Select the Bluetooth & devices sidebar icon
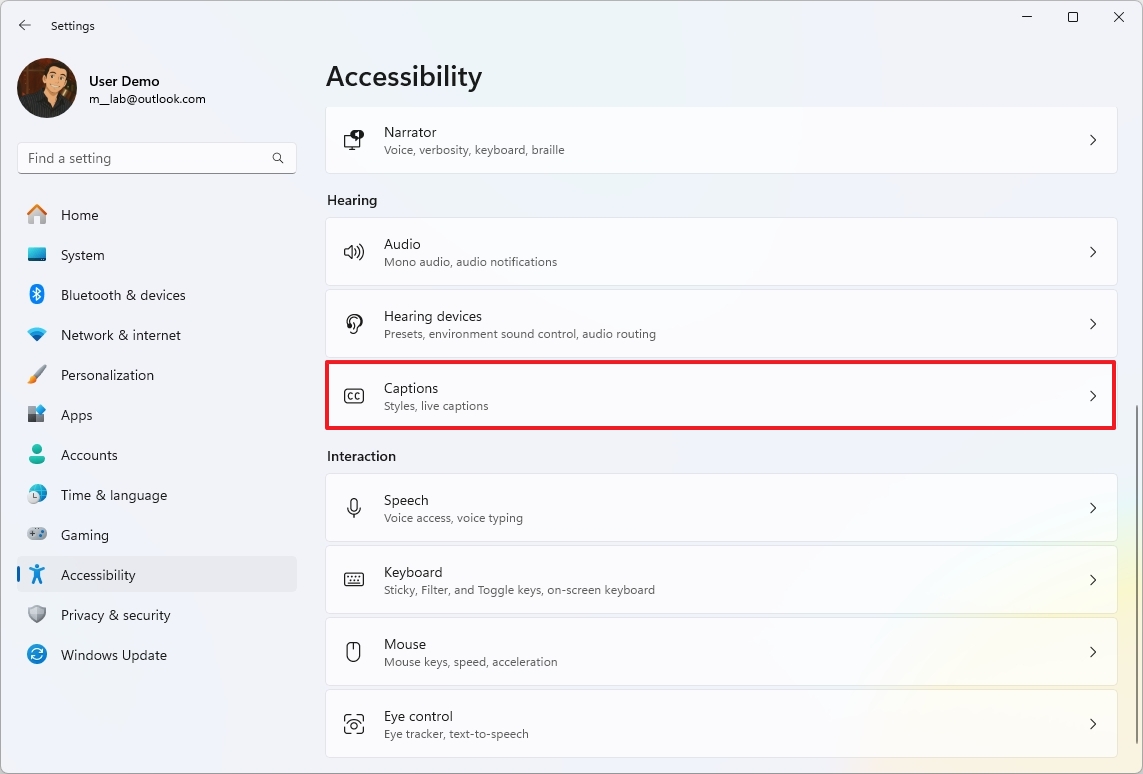1143x774 pixels. pos(37,295)
